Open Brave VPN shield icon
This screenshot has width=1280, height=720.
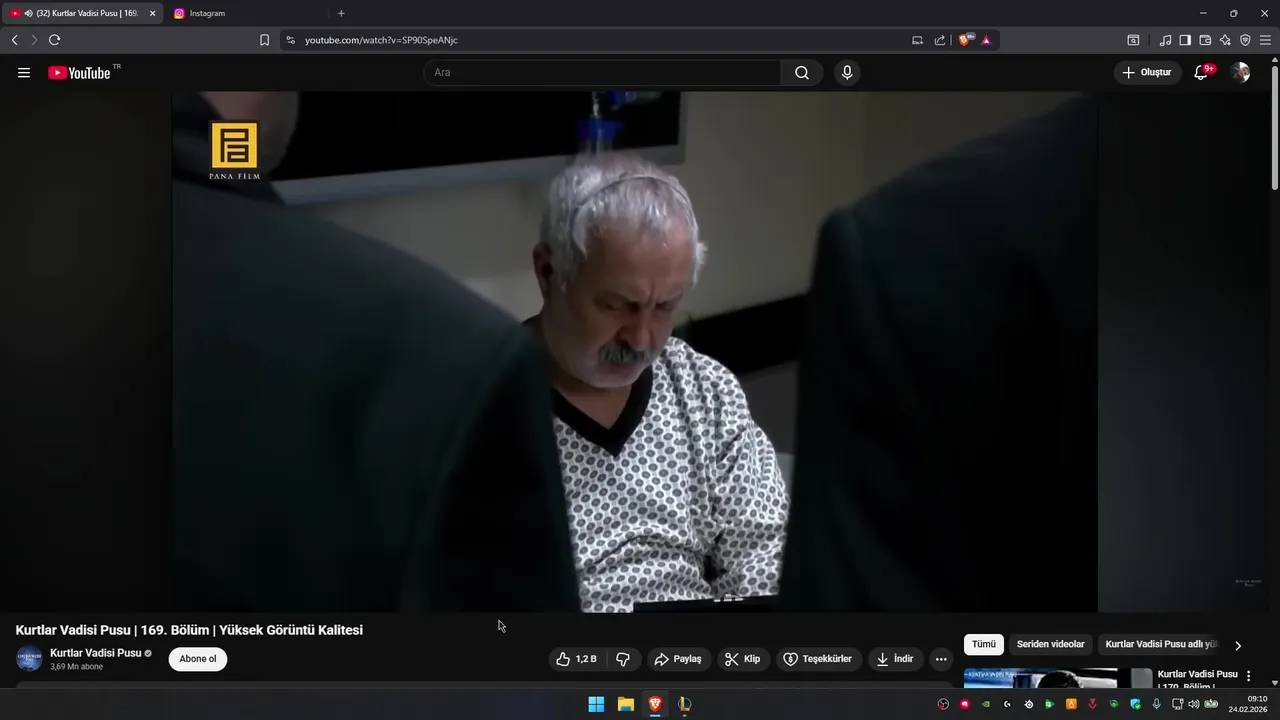[1245, 40]
